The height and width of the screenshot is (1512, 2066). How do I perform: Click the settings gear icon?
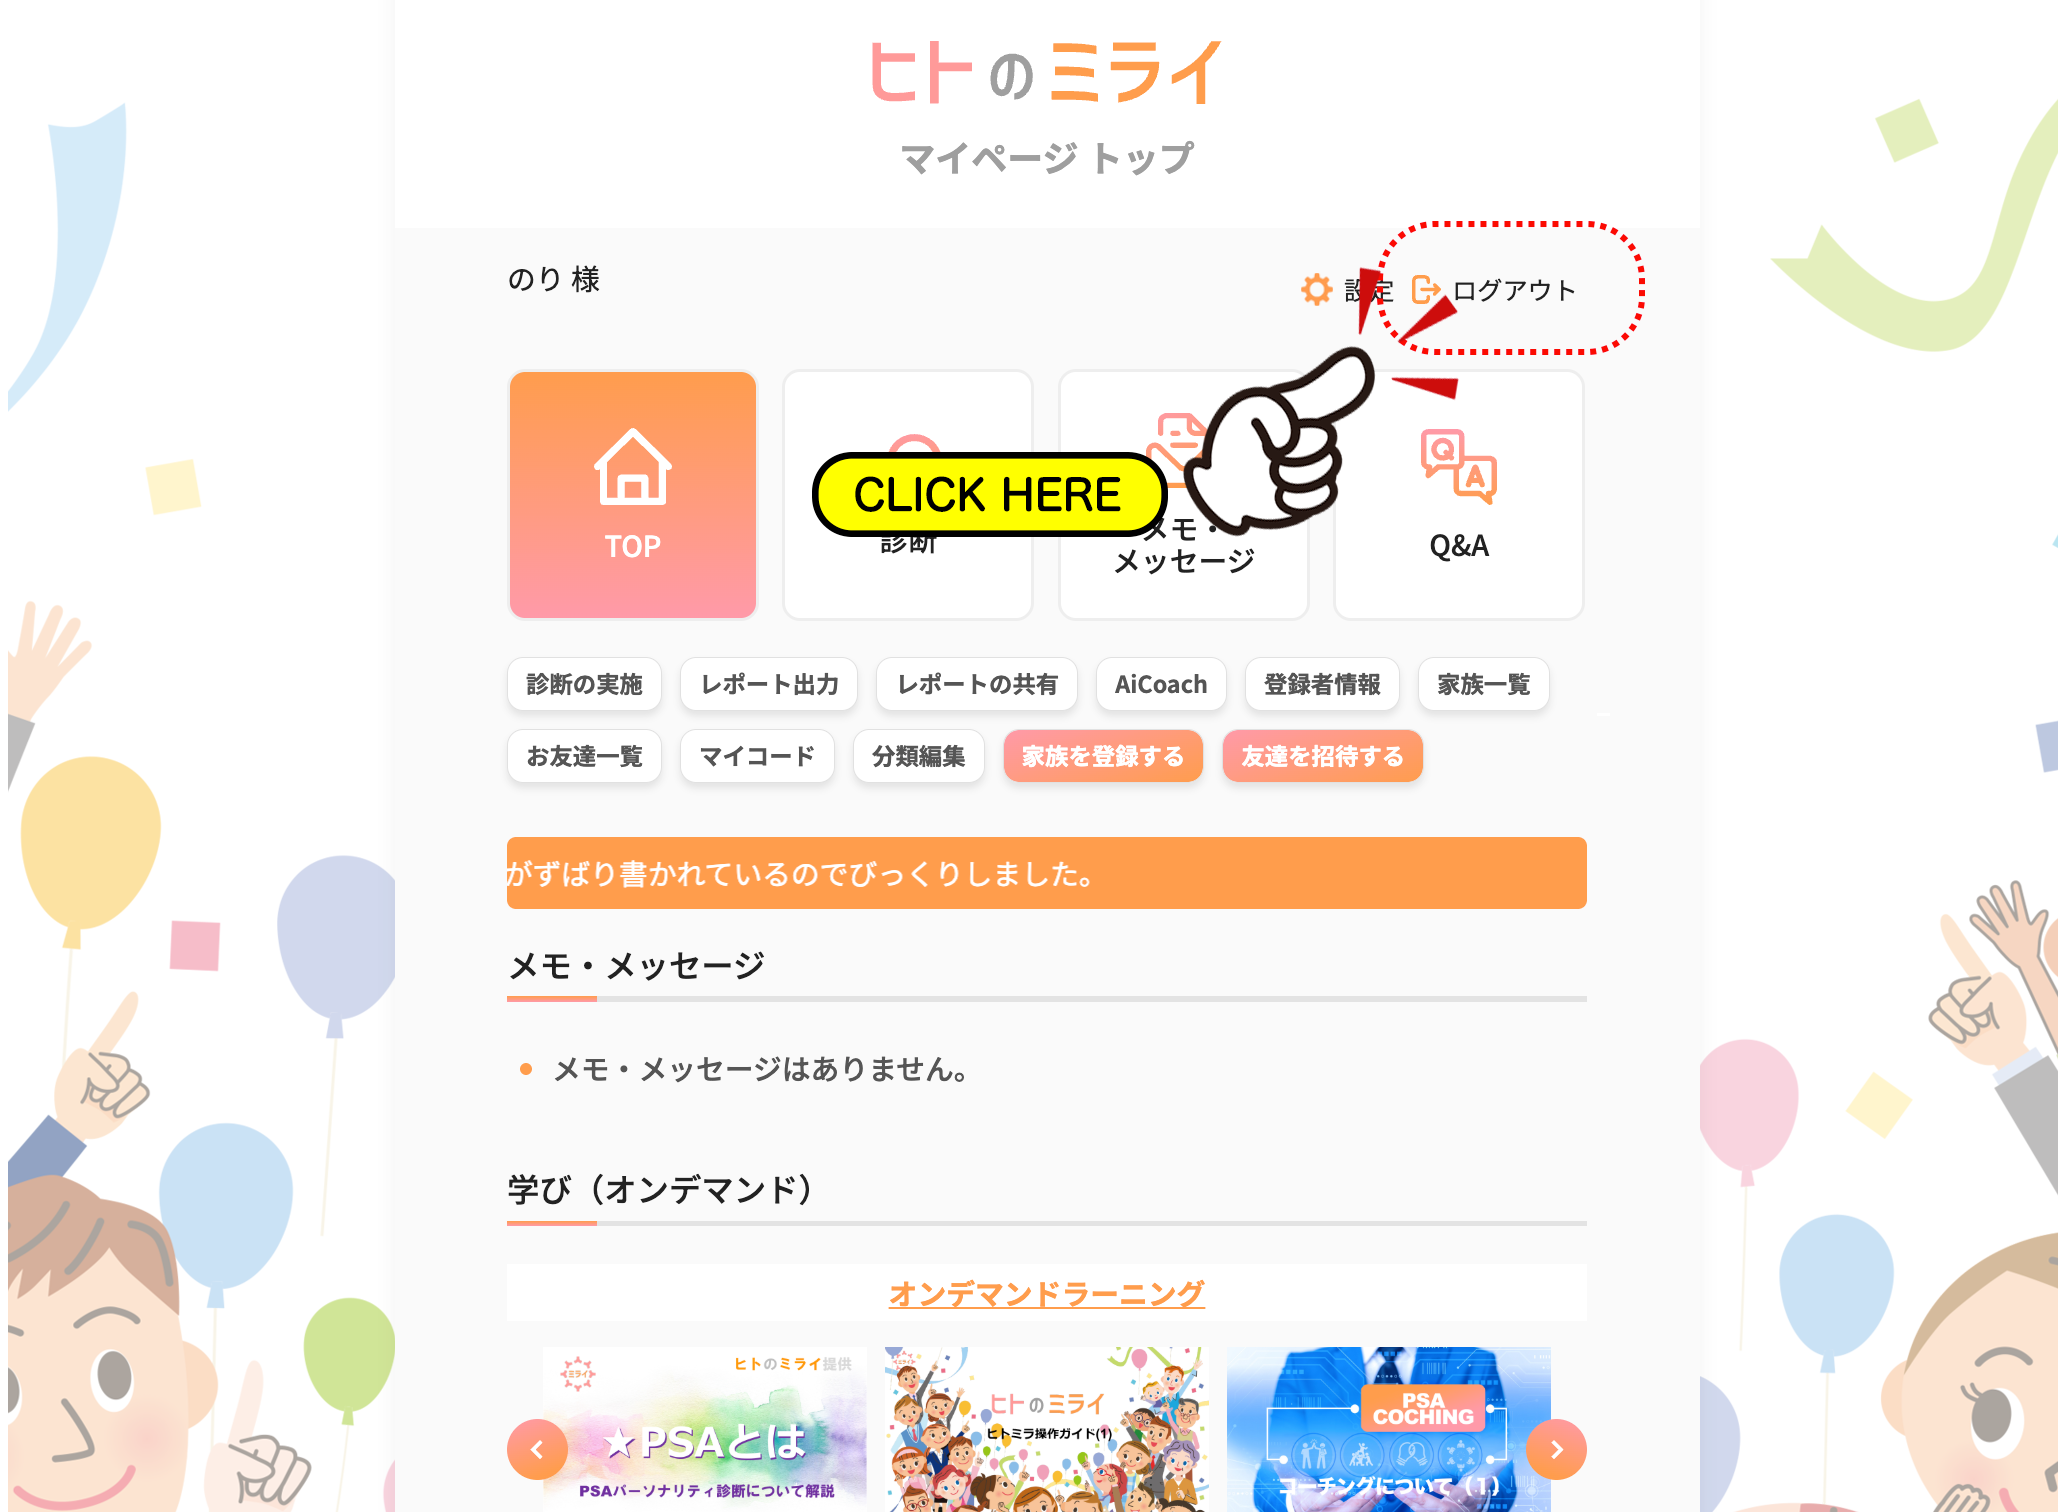(x=1316, y=290)
